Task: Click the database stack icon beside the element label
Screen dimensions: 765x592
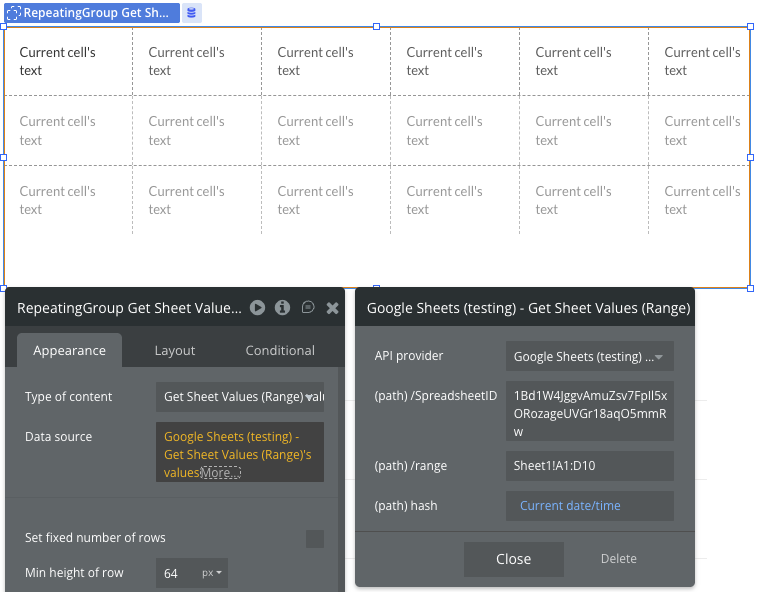Action: click(x=192, y=13)
